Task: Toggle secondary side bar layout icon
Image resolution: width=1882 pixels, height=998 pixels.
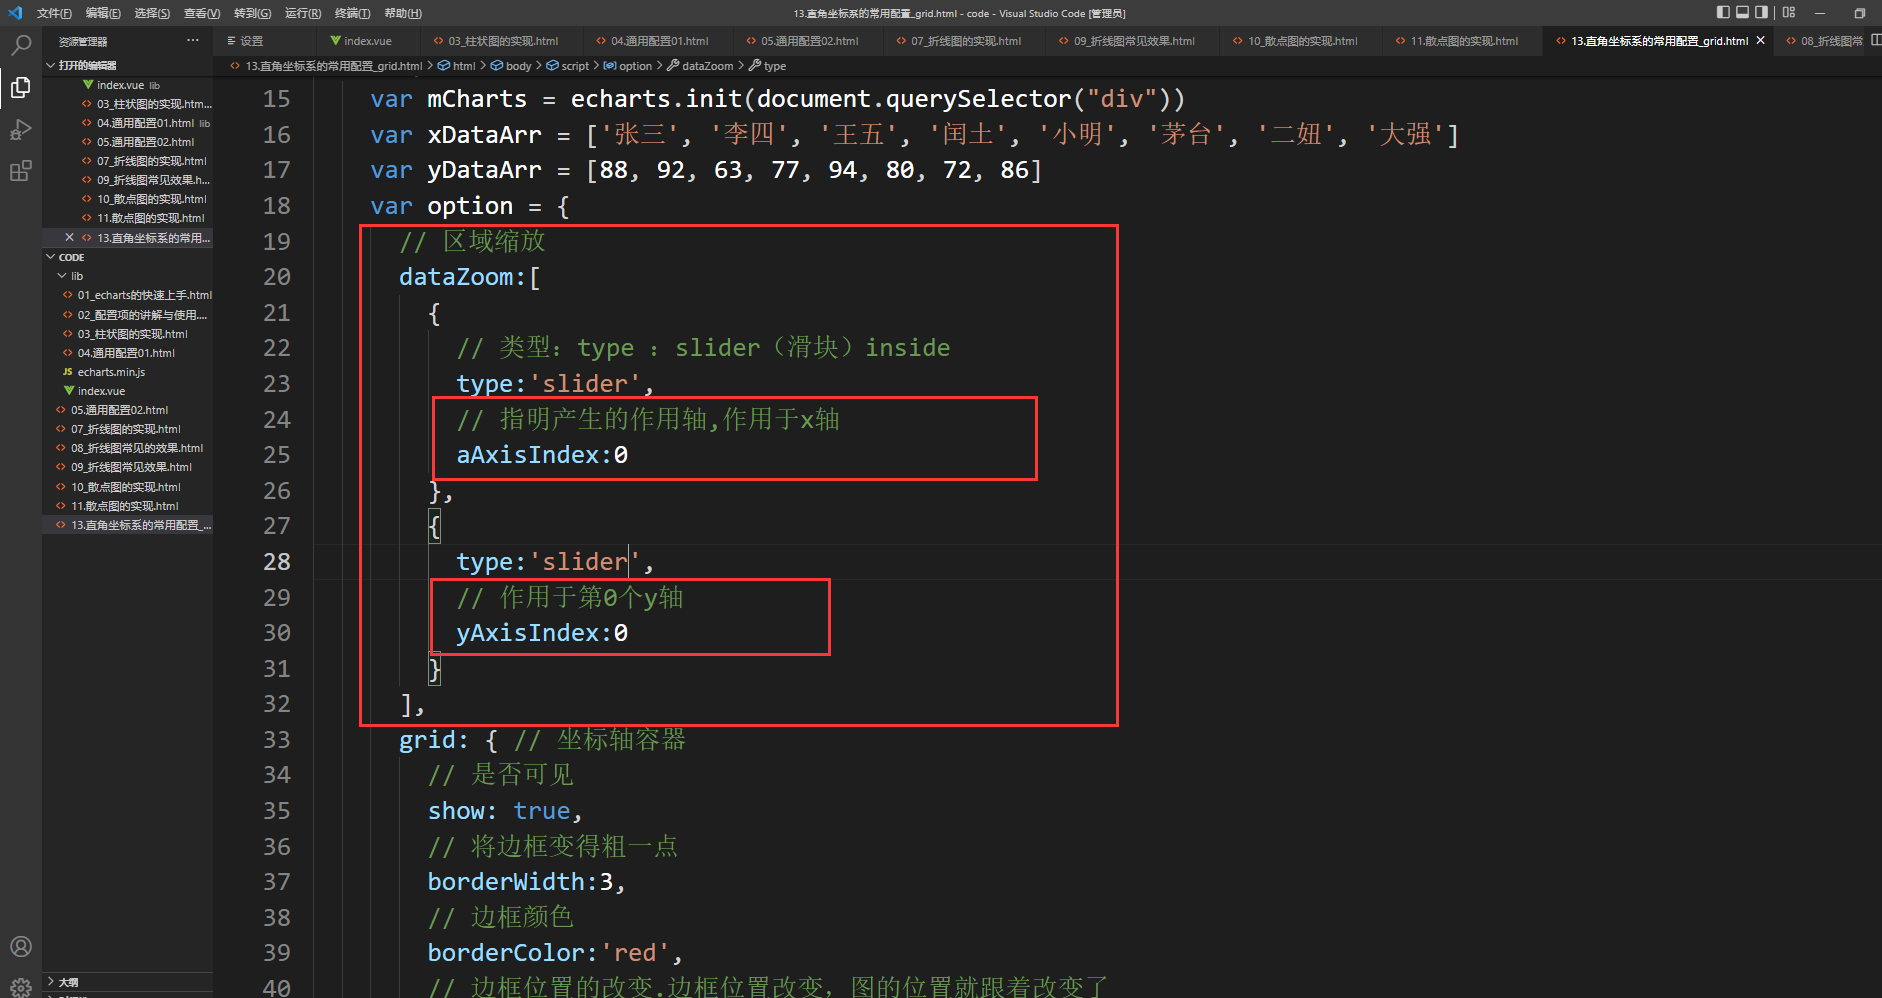Action: 1761,13
